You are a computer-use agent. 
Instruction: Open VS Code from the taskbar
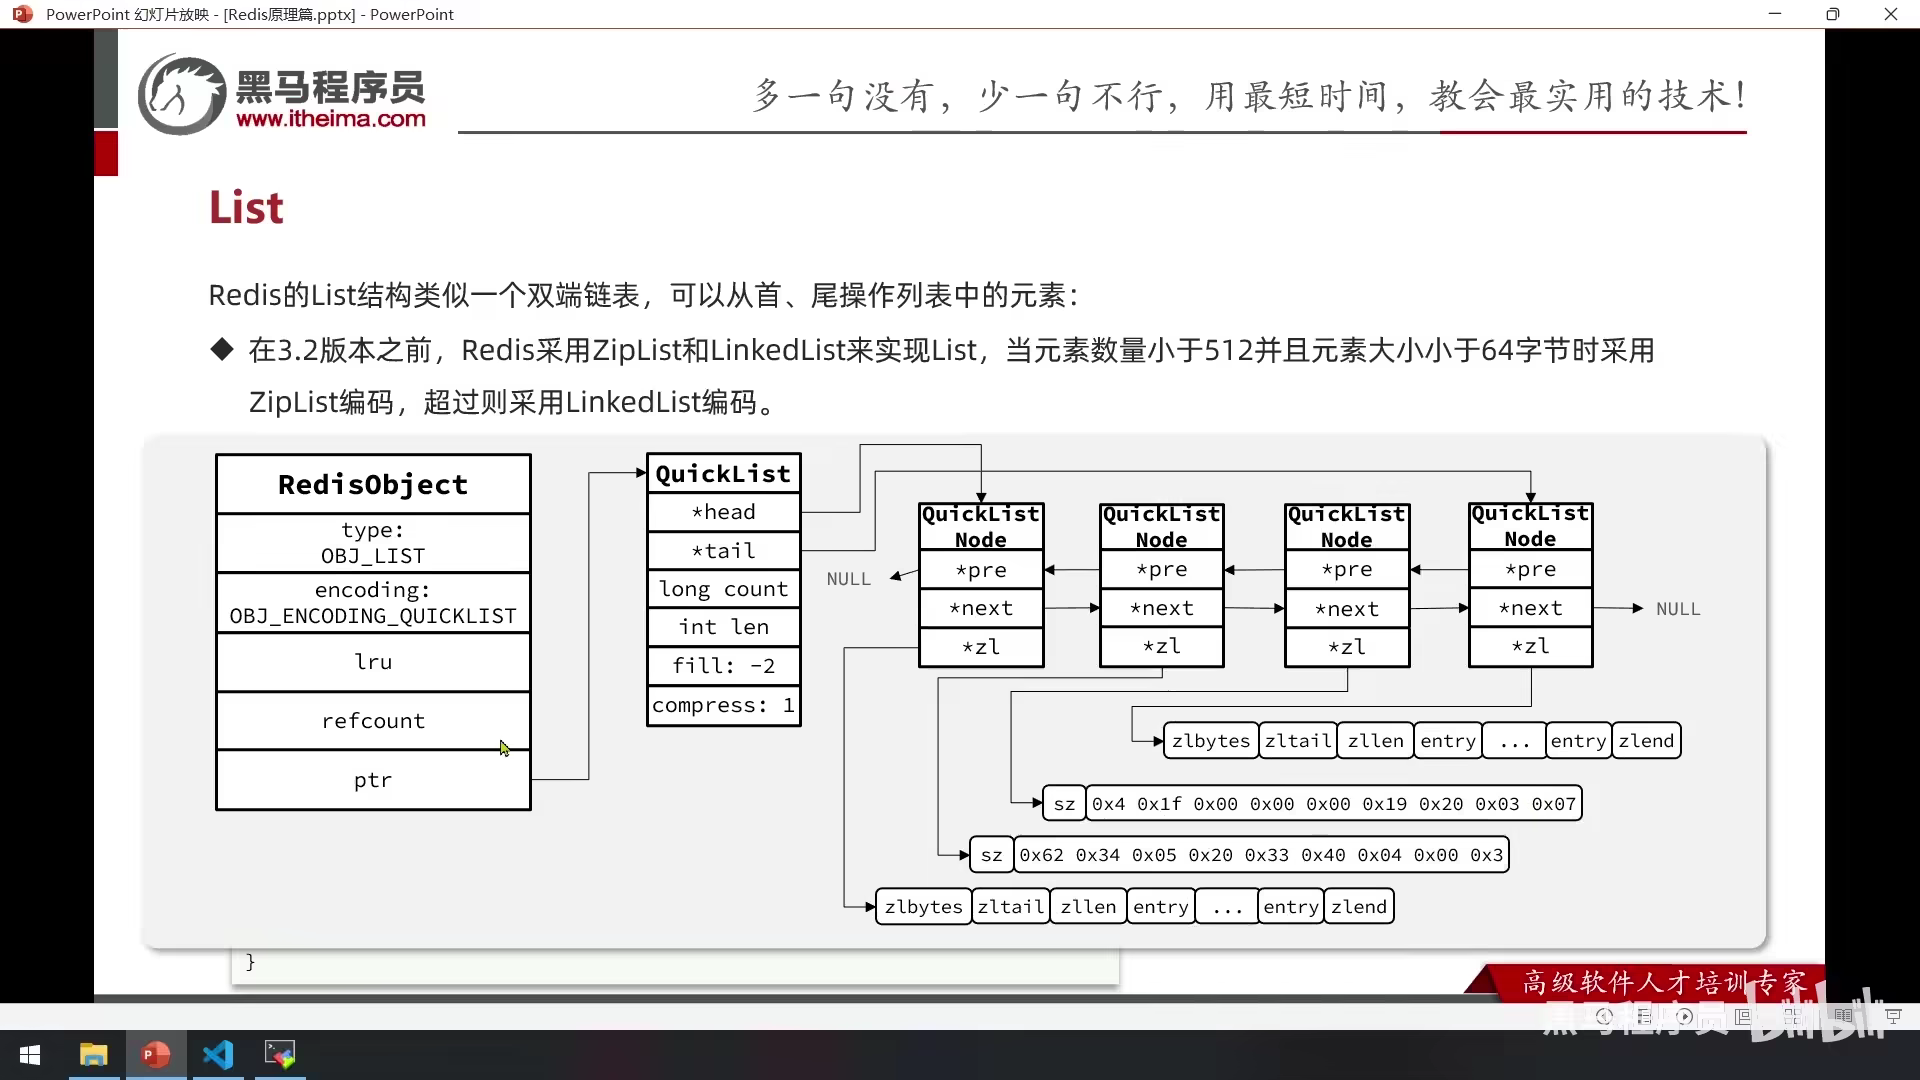click(x=218, y=1055)
